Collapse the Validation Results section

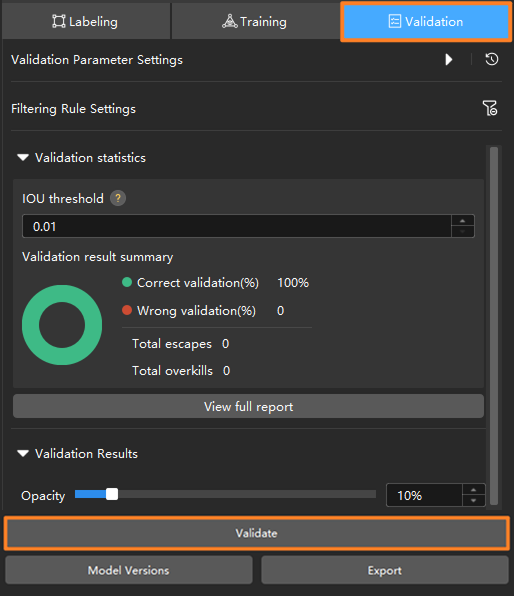tap(23, 453)
